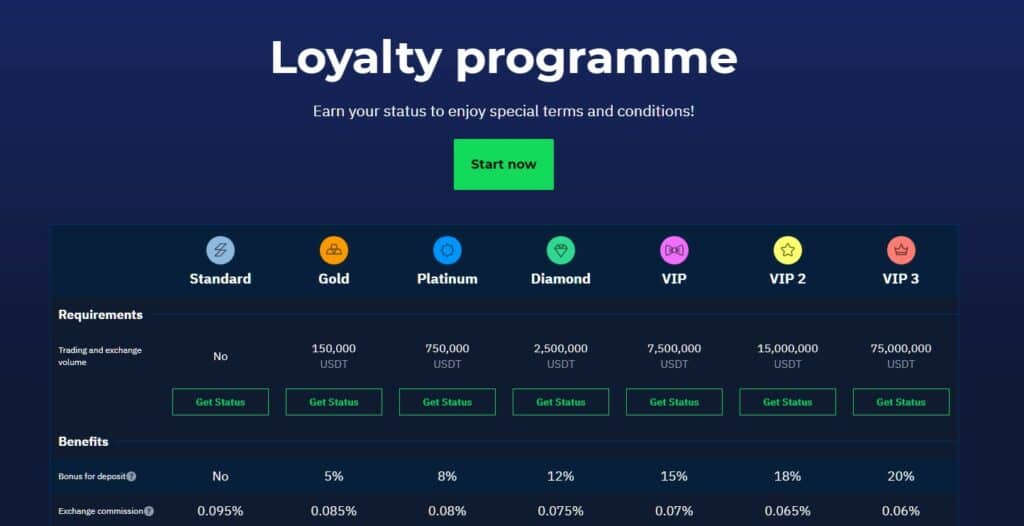The width and height of the screenshot is (1024, 526).
Task: Click the green Start now button
Action: click(x=504, y=164)
